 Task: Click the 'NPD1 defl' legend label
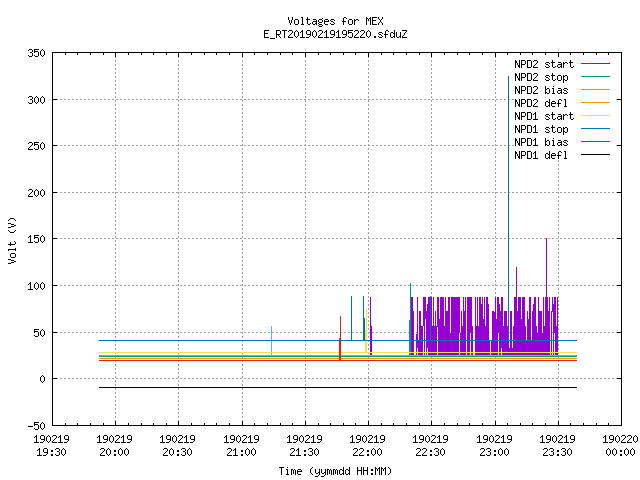541,155
